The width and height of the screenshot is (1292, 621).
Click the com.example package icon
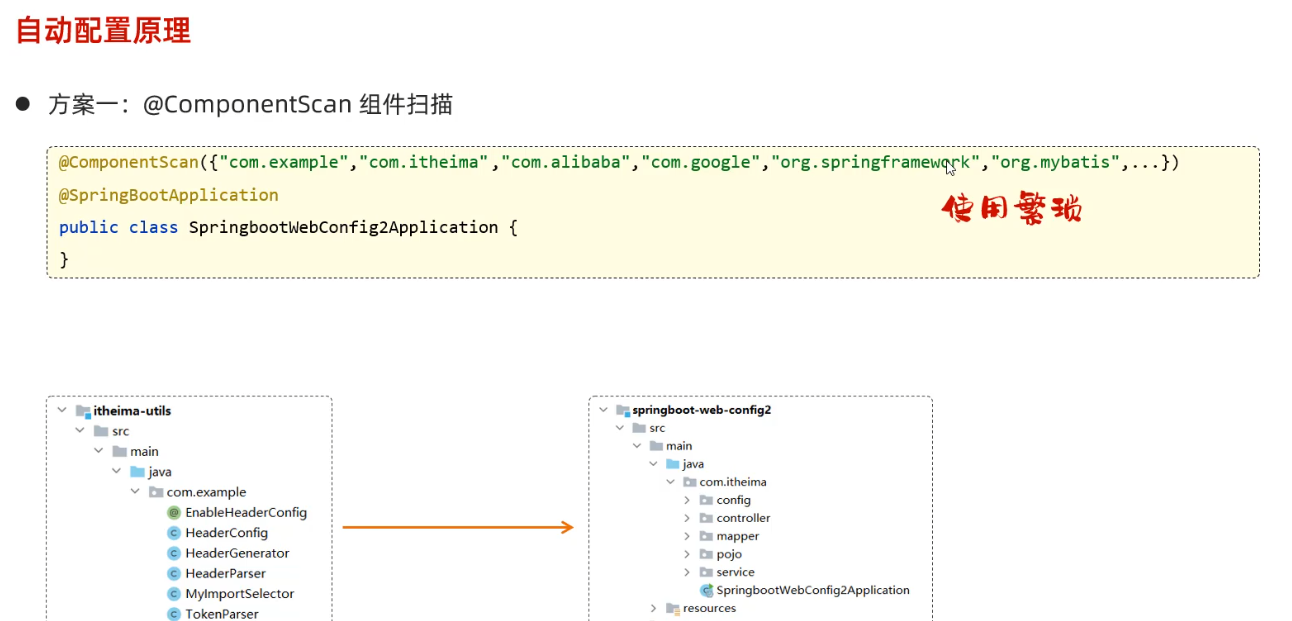(x=156, y=492)
